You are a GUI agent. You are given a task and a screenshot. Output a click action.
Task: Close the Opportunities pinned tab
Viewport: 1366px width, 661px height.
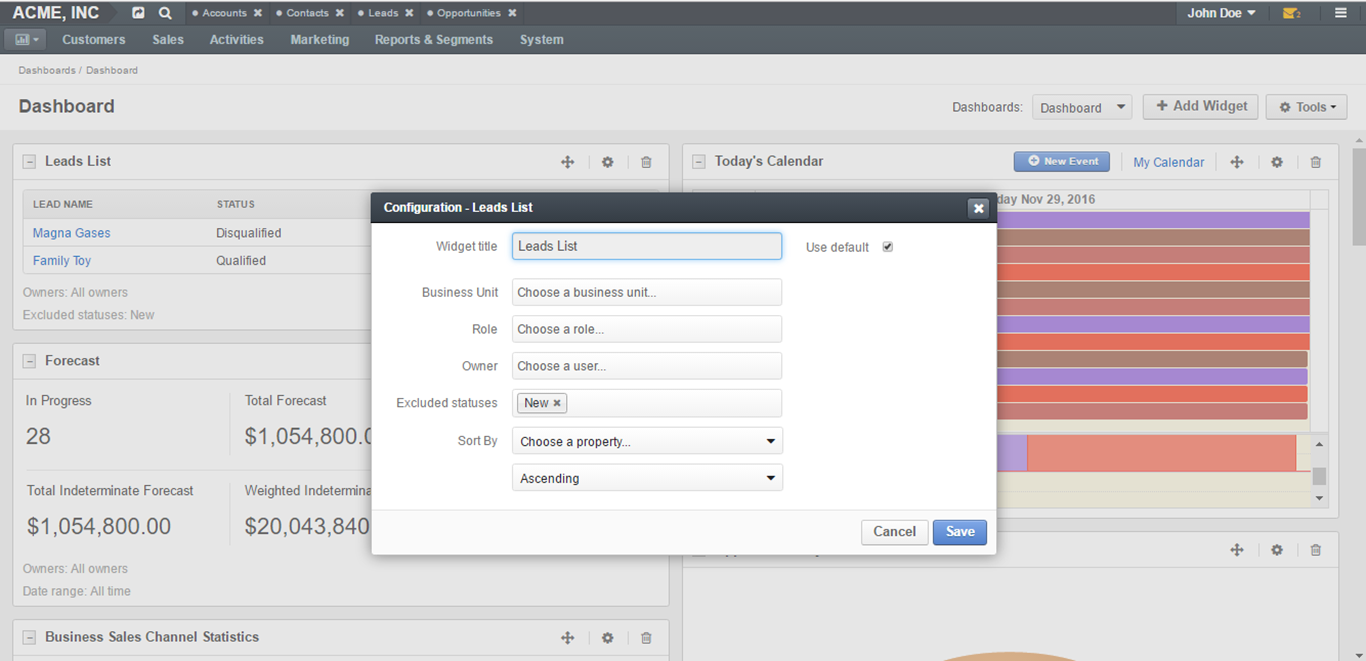pyautogui.click(x=512, y=13)
